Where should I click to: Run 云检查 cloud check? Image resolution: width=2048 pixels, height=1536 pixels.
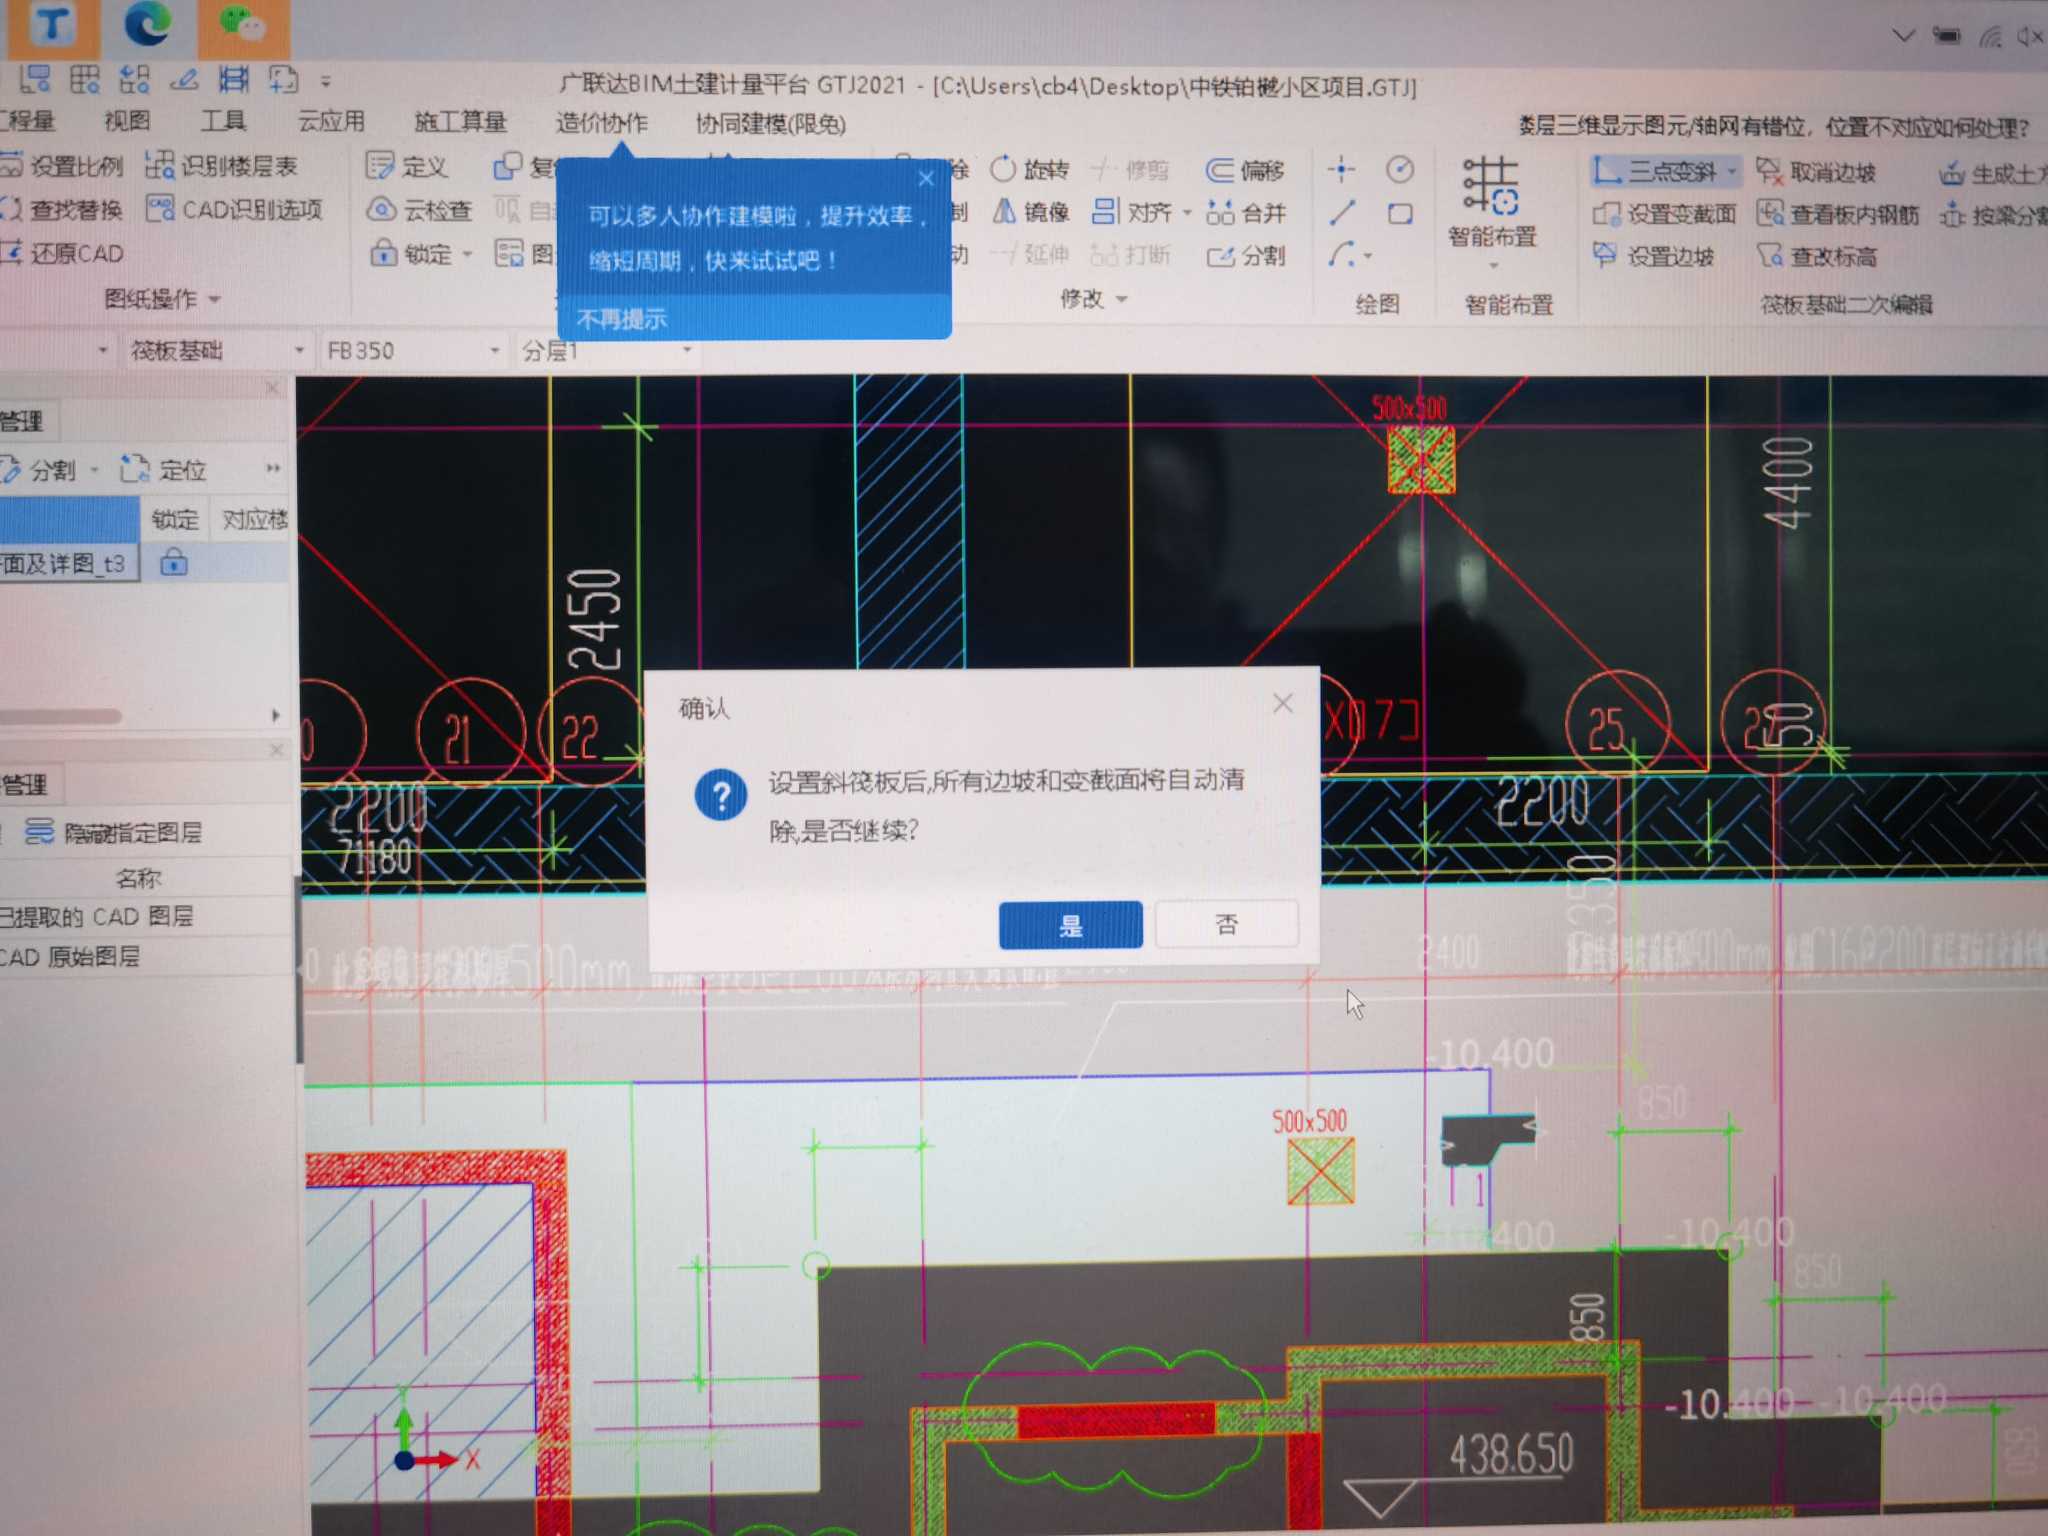coord(419,210)
